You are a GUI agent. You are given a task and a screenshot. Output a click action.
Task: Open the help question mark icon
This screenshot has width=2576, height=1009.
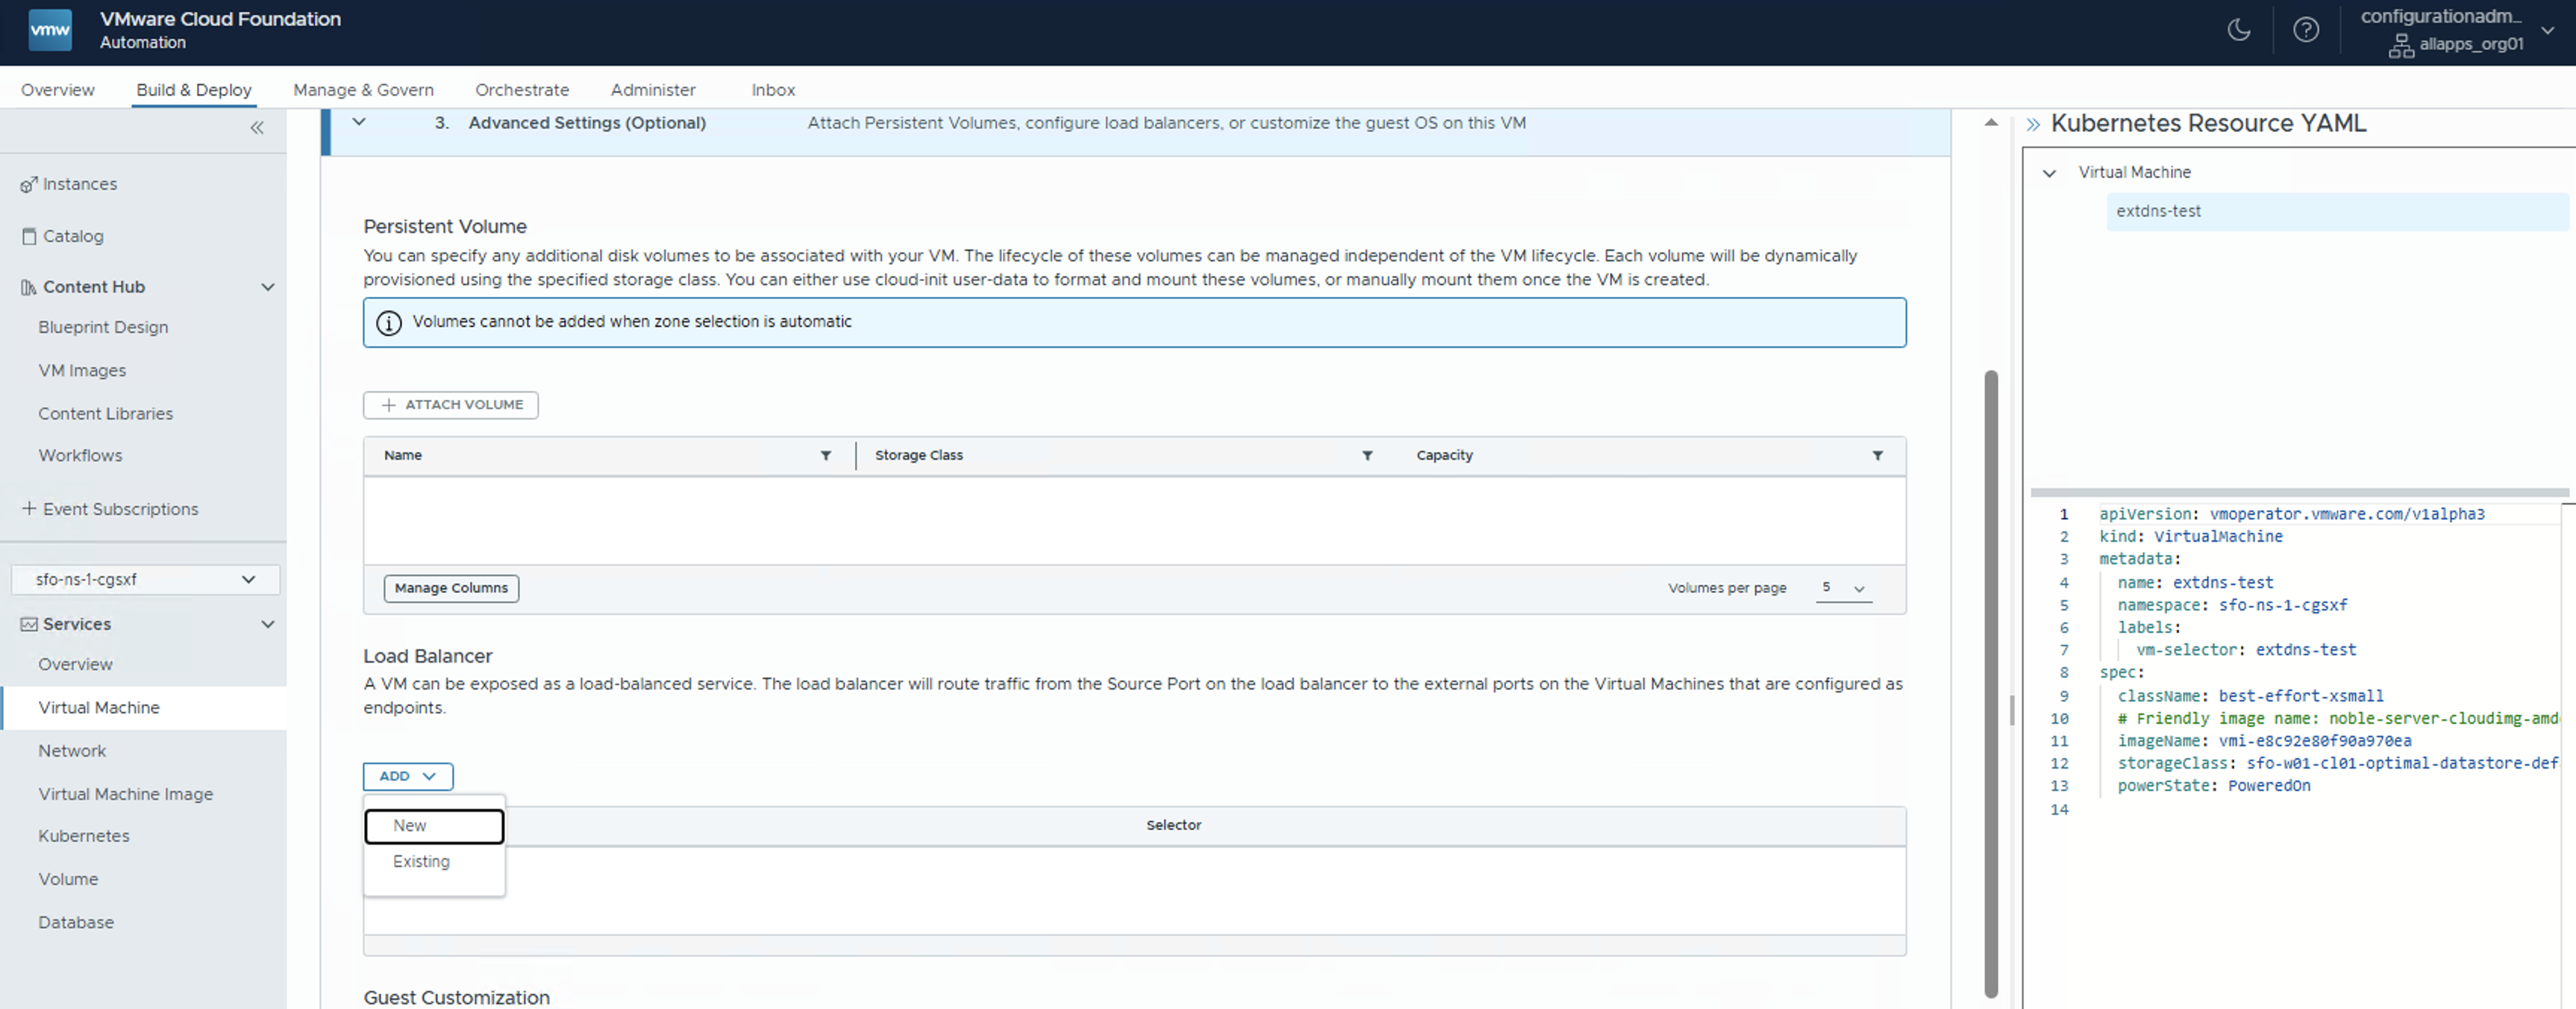pos(2305,30)
